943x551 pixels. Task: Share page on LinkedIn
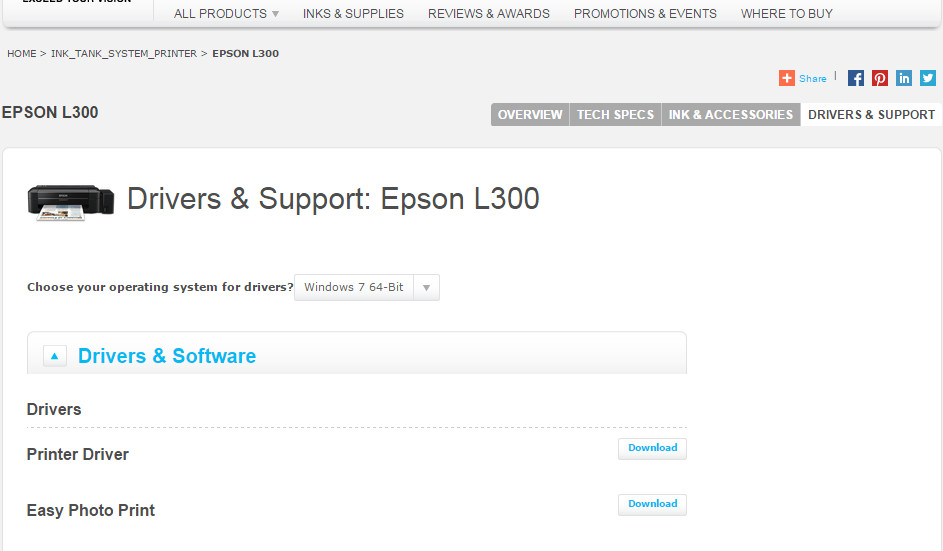coord(904,78)
